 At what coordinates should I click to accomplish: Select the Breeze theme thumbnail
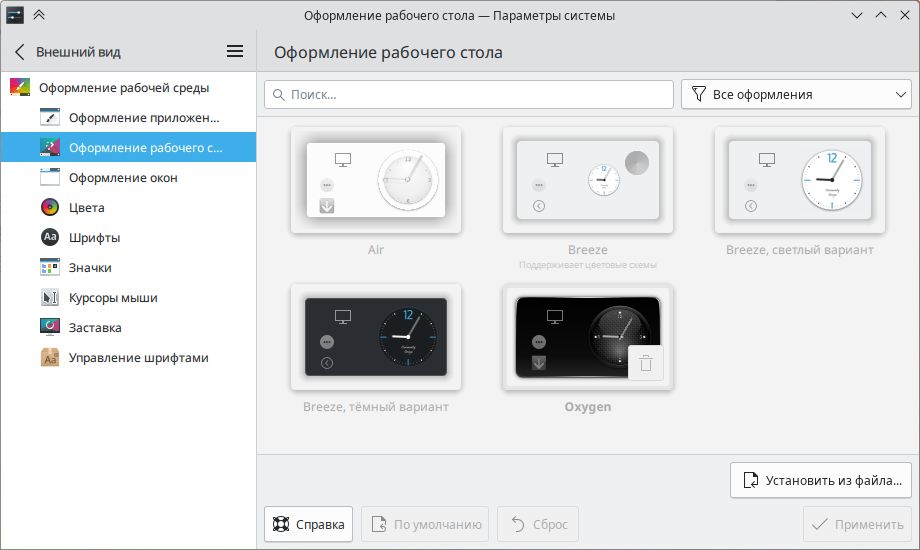coord(588,180)
